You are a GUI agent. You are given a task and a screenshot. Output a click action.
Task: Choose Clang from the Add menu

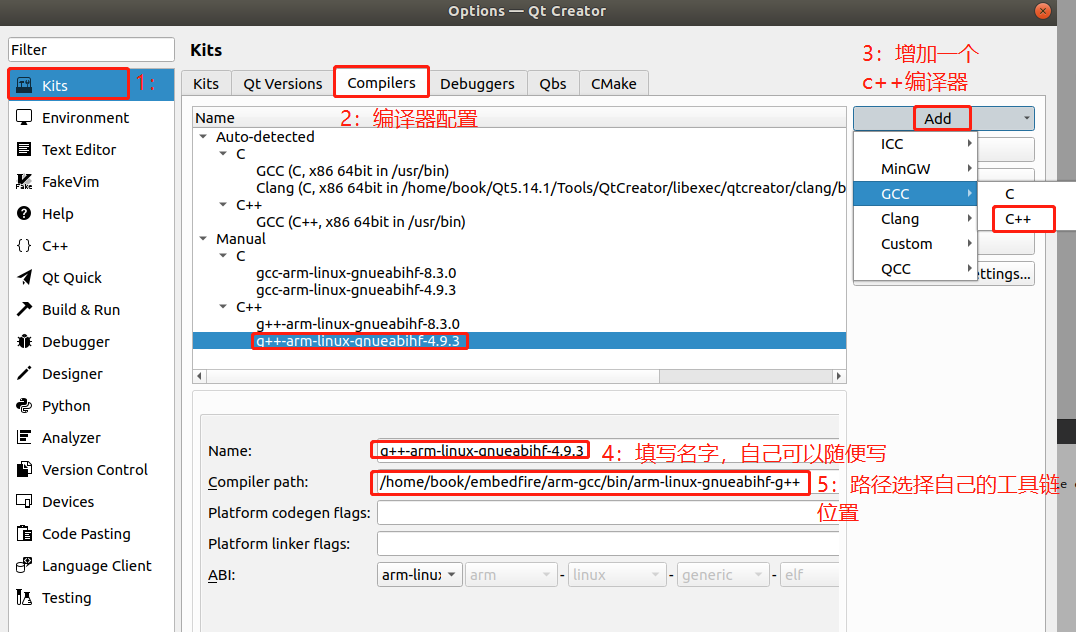(x=915, y=219)
